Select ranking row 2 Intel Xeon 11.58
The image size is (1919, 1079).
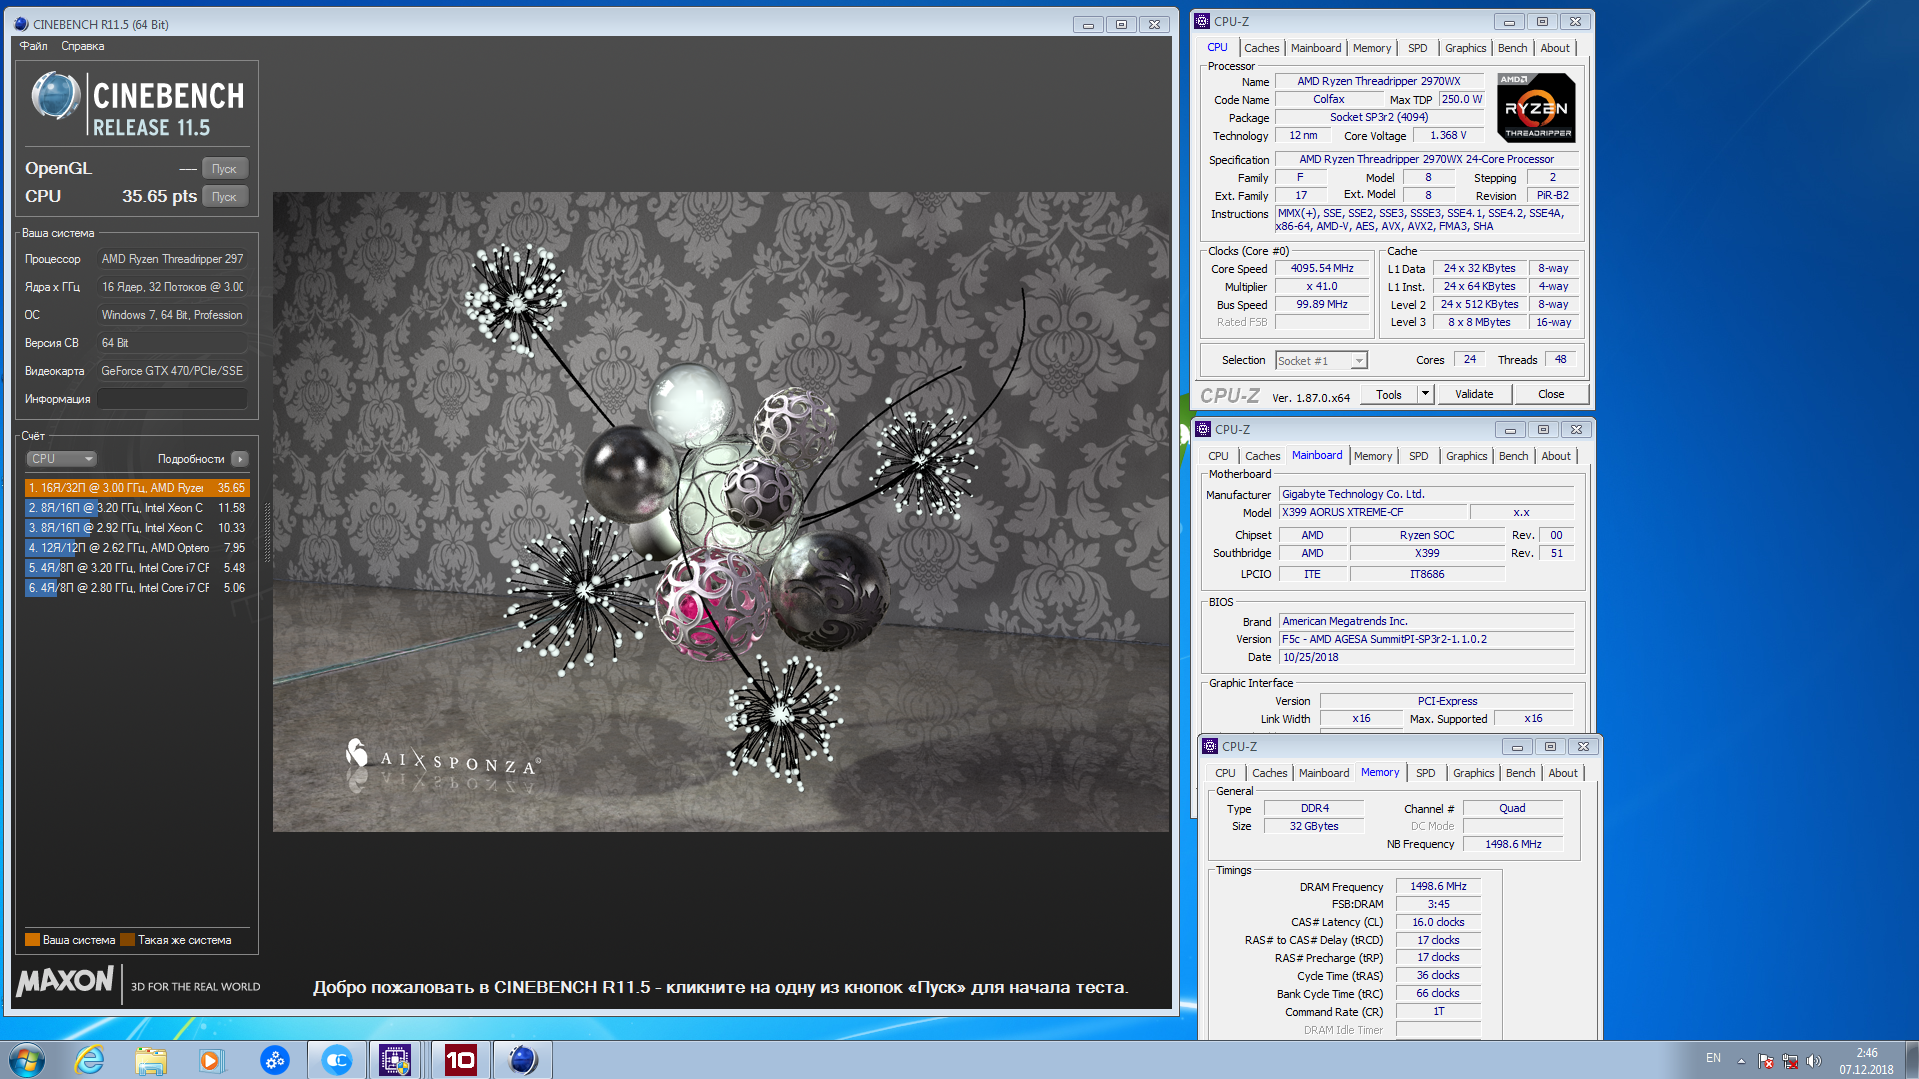tap(137, 508)
